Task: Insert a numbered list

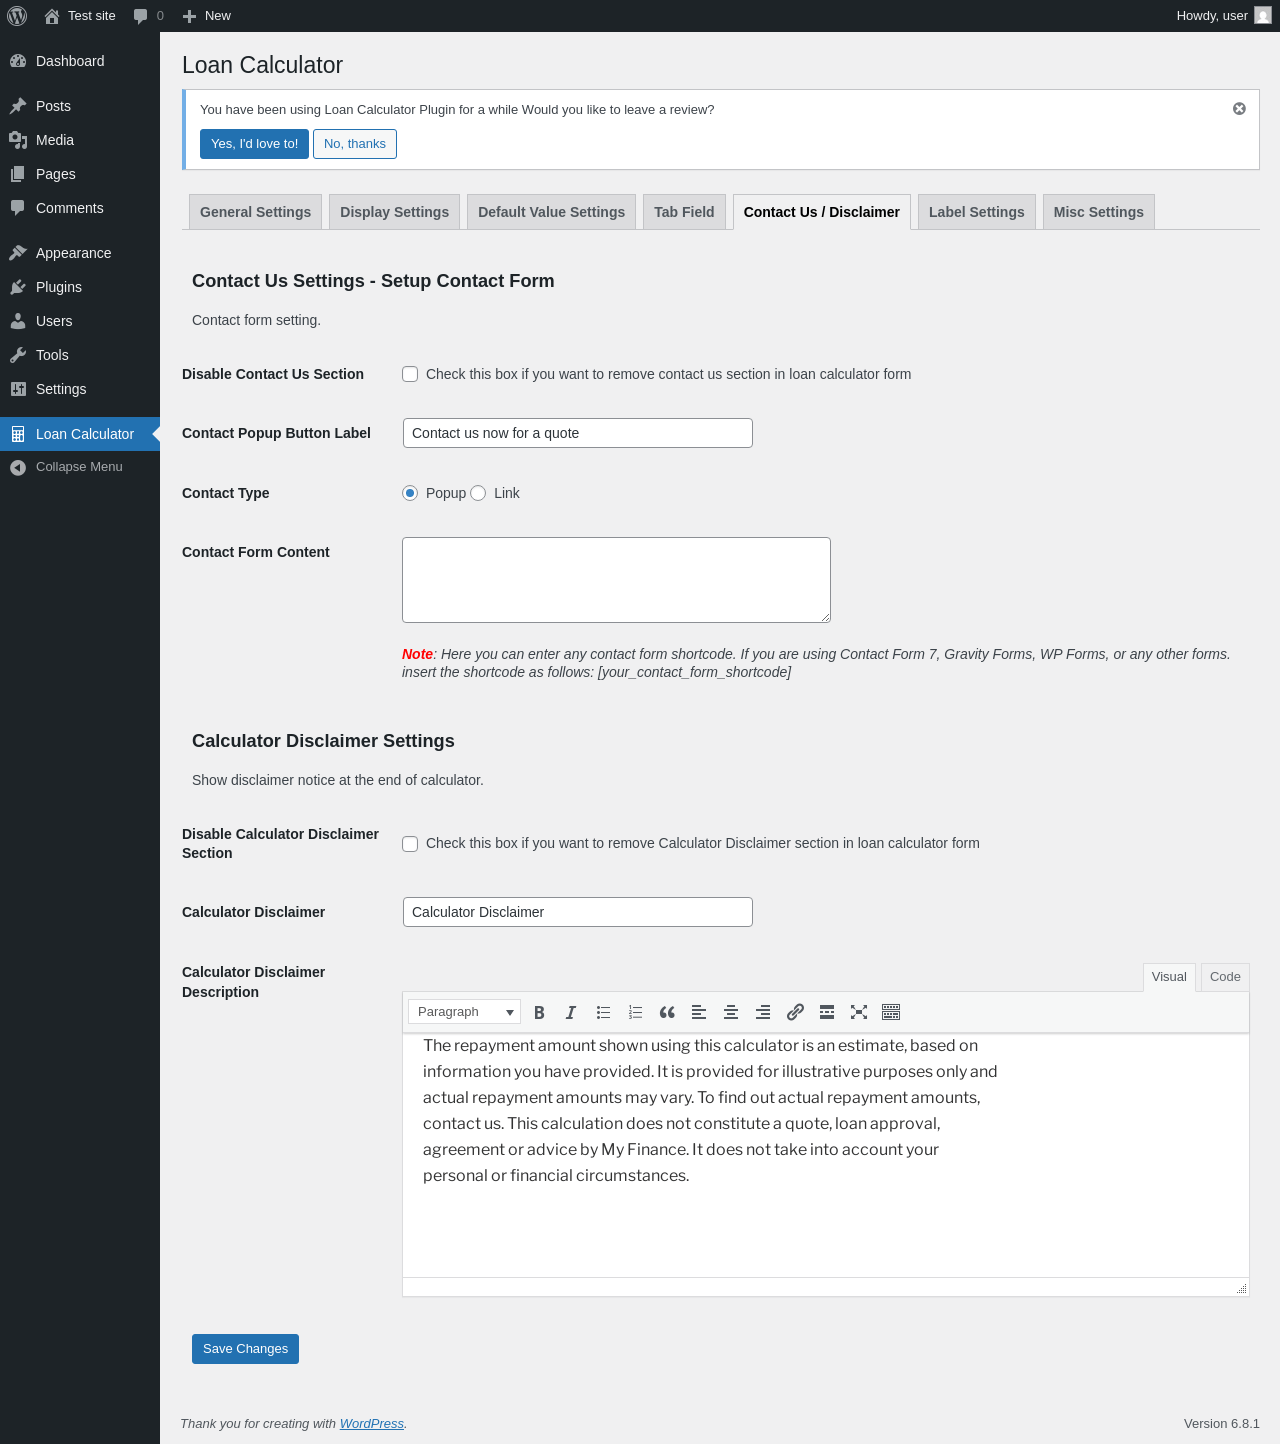Action: (x=635, y=1012)
